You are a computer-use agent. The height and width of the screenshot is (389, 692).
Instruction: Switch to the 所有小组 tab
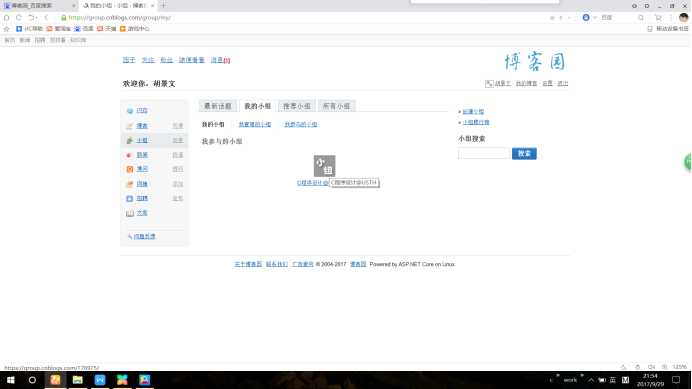[336, 106]
